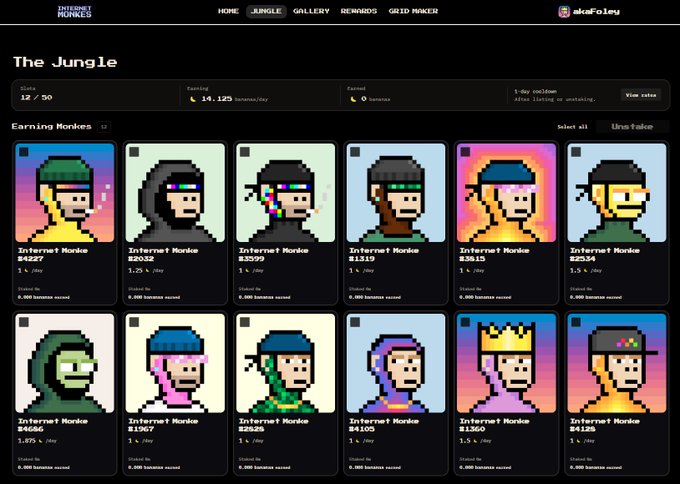Go to the Home page
This screenshot has width=680, height=484.
228,11
